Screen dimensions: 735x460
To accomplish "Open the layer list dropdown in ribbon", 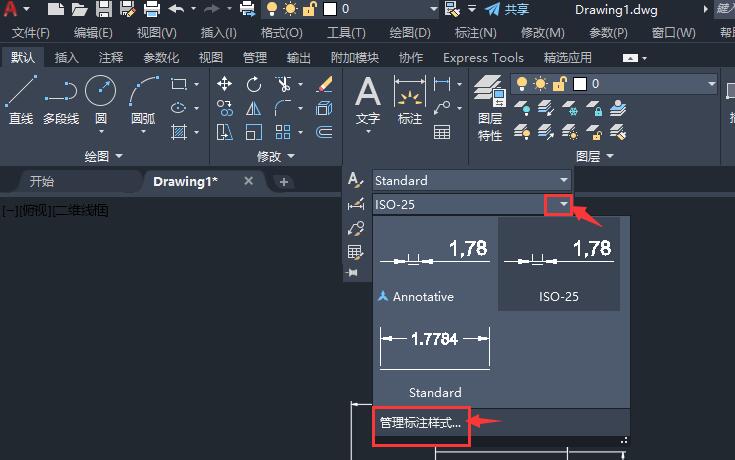I will coord(712,84).
